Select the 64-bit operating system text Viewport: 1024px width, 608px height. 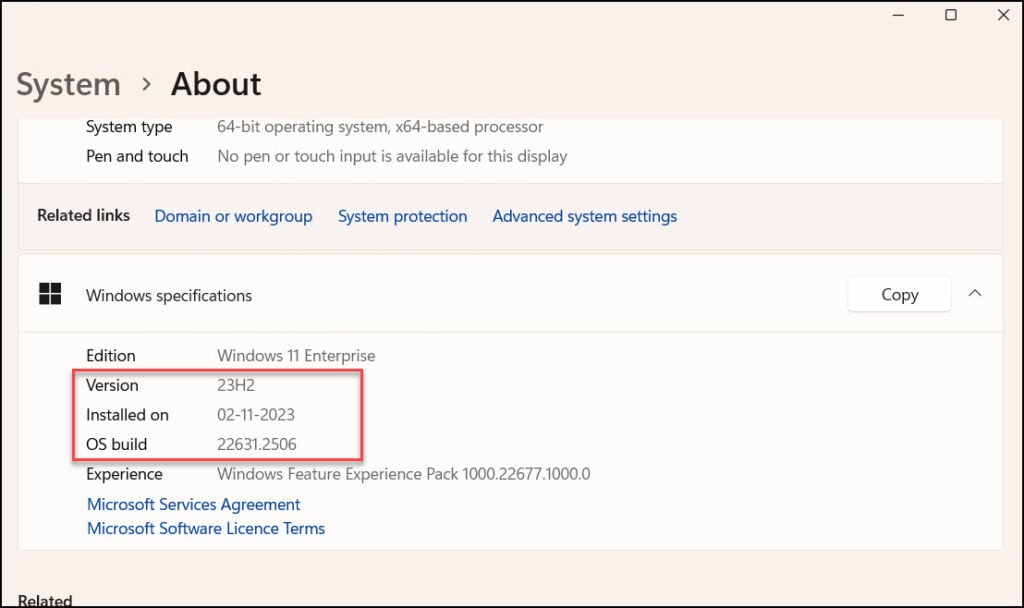tap(380, 127)
